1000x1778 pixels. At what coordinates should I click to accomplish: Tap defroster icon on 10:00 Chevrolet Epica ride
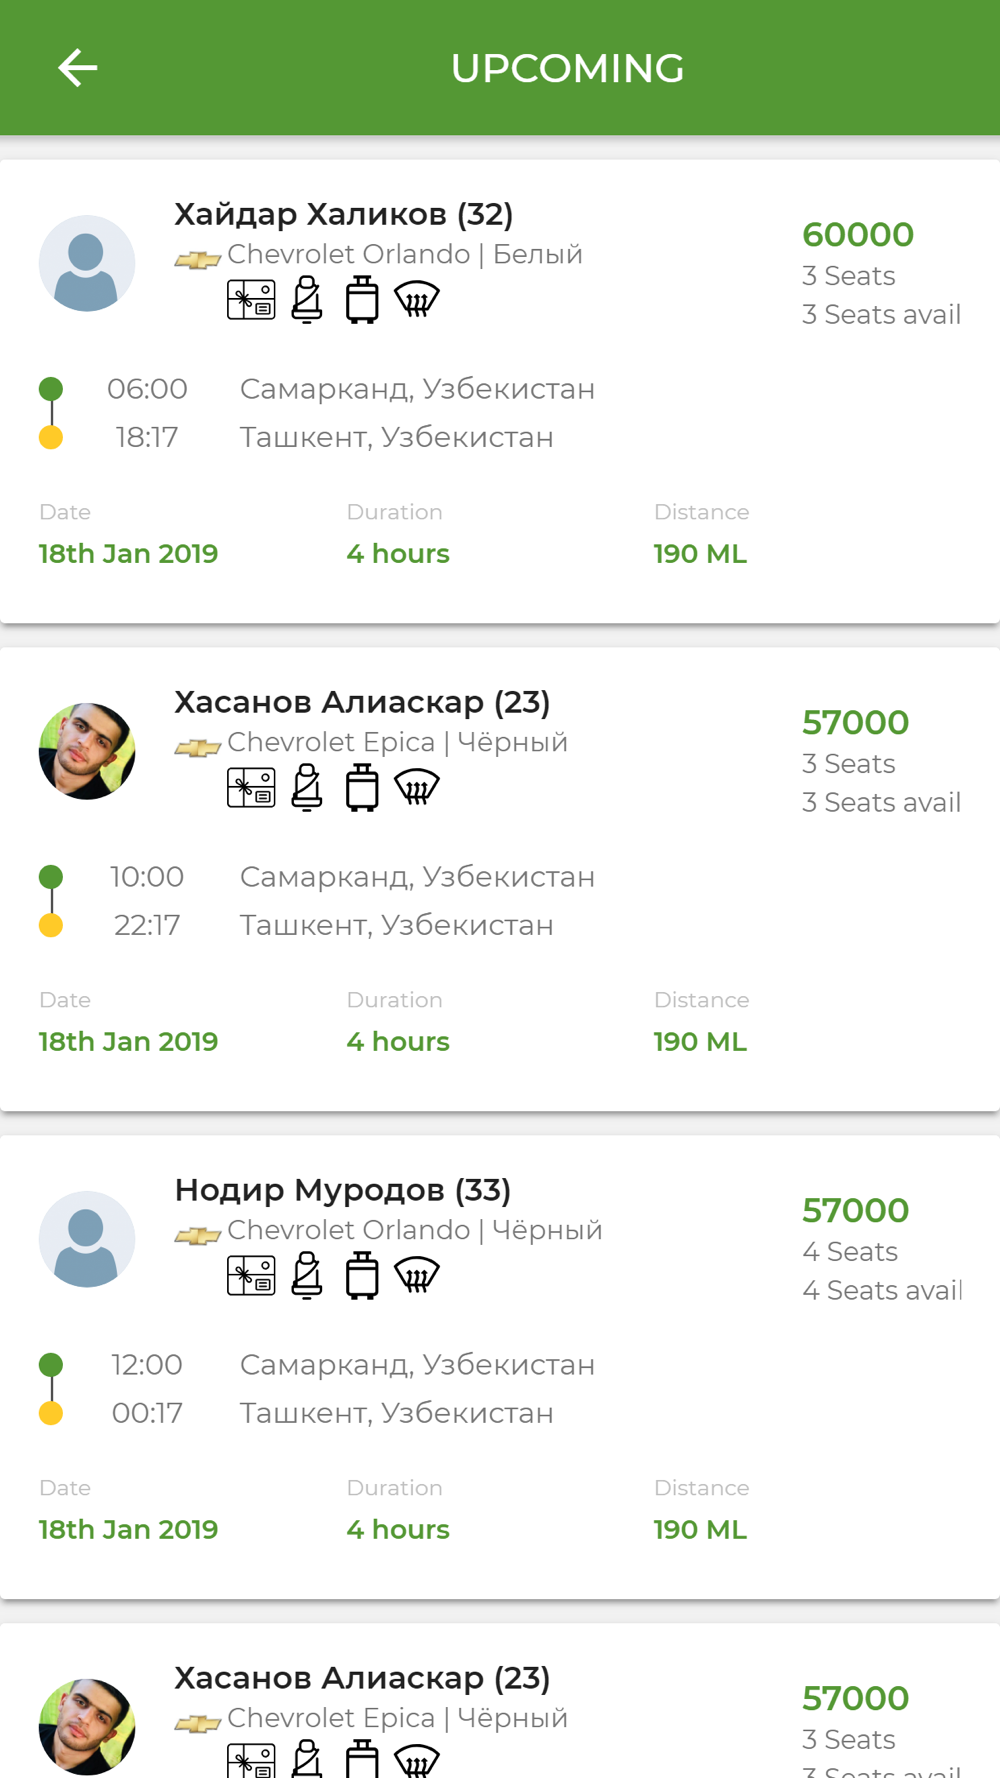pyautogui.click(x=417, y=787)
